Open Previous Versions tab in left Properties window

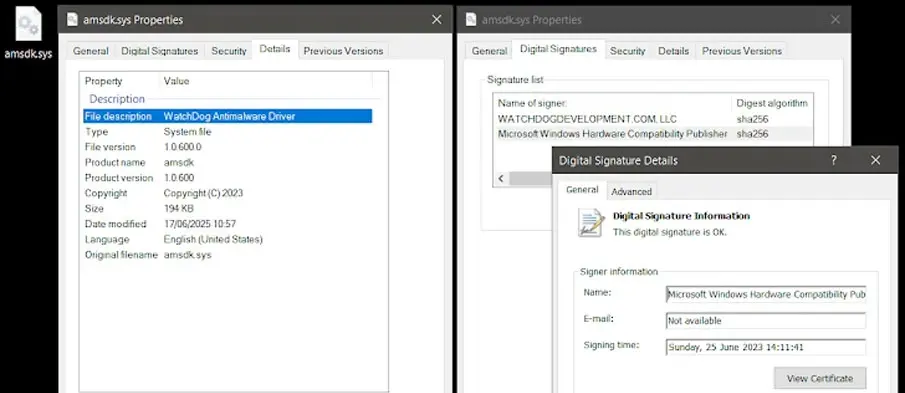343,51
